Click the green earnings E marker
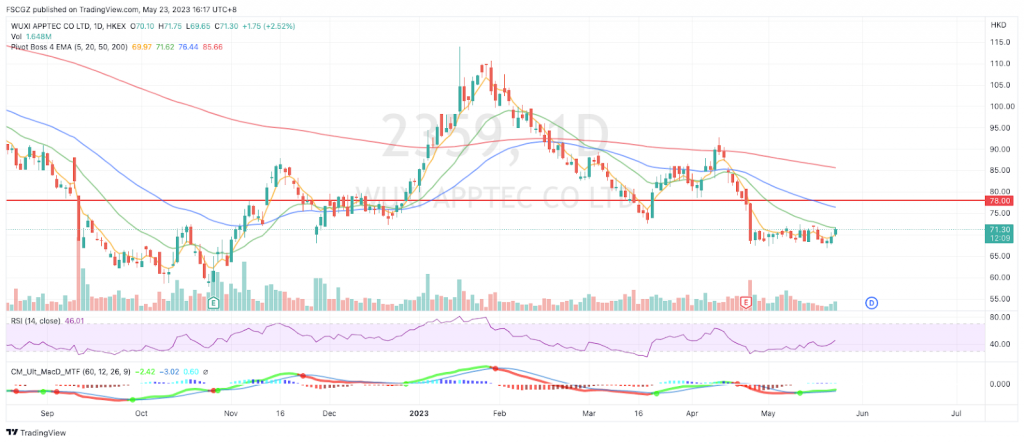 coord(212,303)
